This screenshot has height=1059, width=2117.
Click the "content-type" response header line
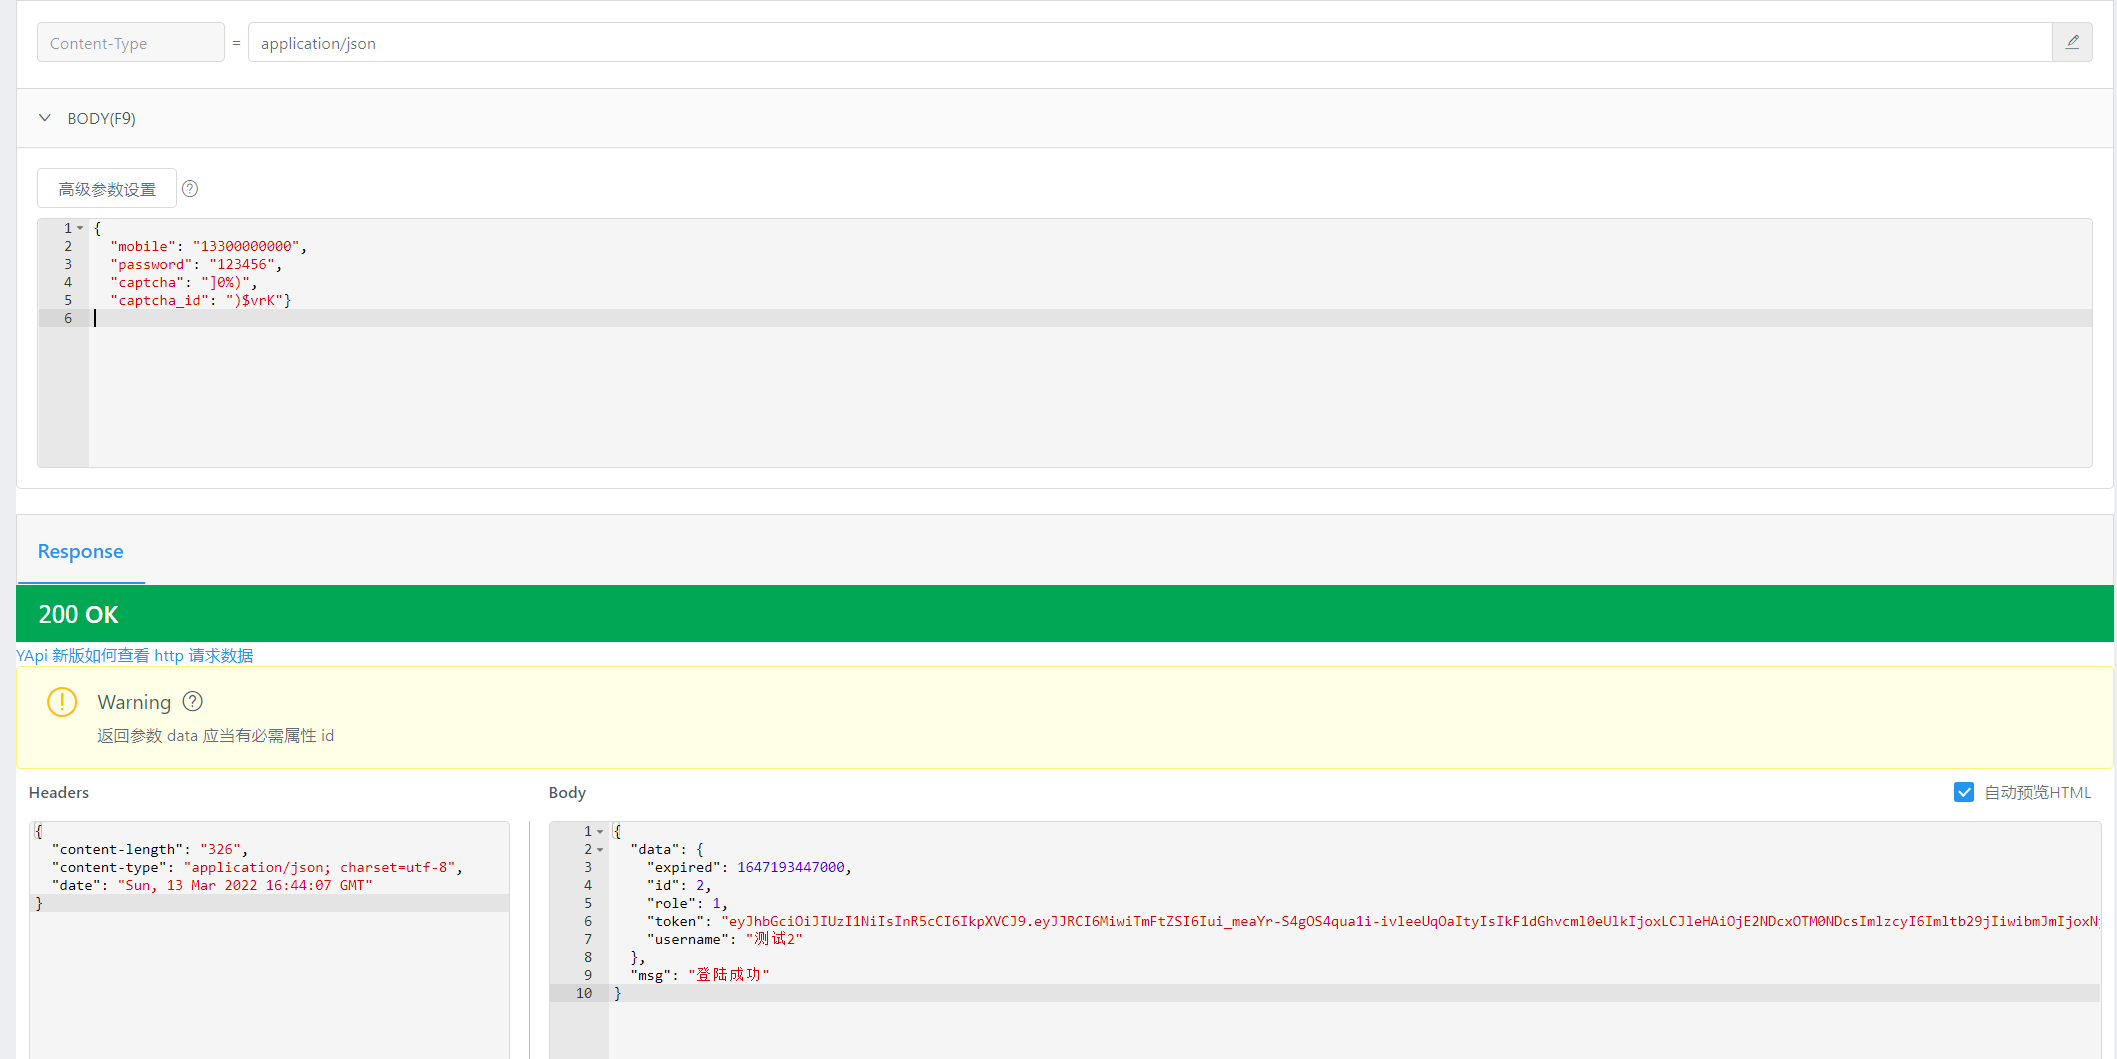pos(257,867)
